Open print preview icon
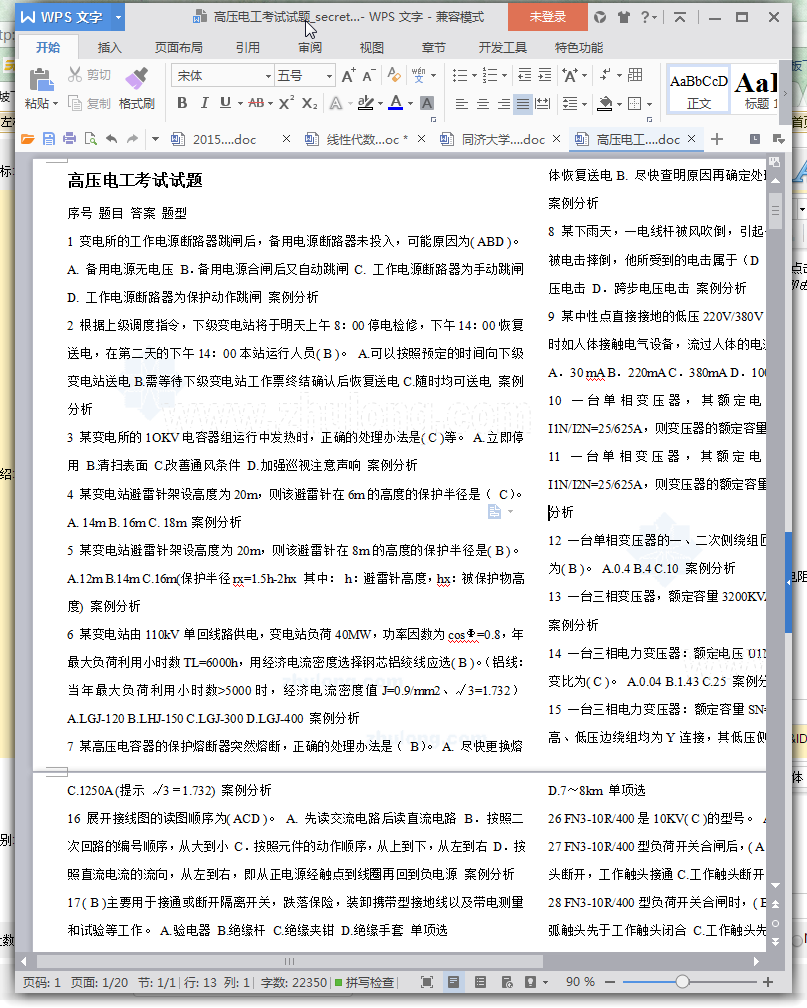807x1008 pixels. (x=91, y=139)
